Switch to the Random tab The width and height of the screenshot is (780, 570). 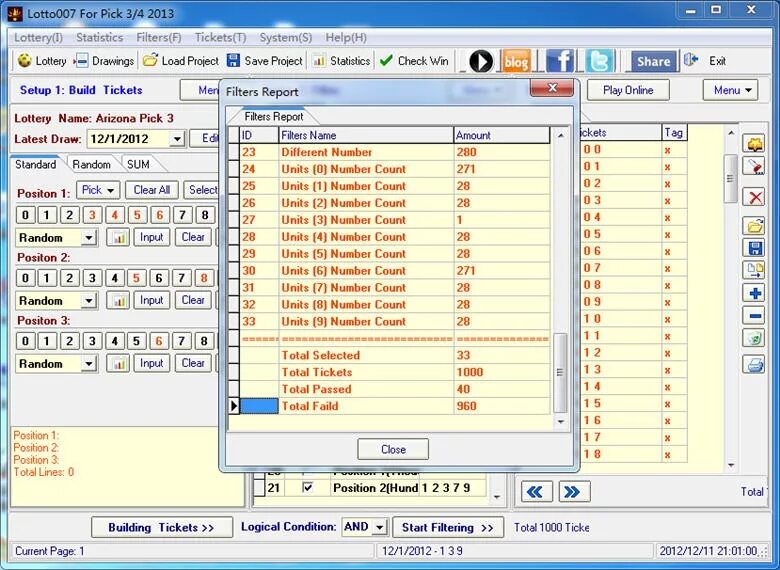[x=92, y=164]
